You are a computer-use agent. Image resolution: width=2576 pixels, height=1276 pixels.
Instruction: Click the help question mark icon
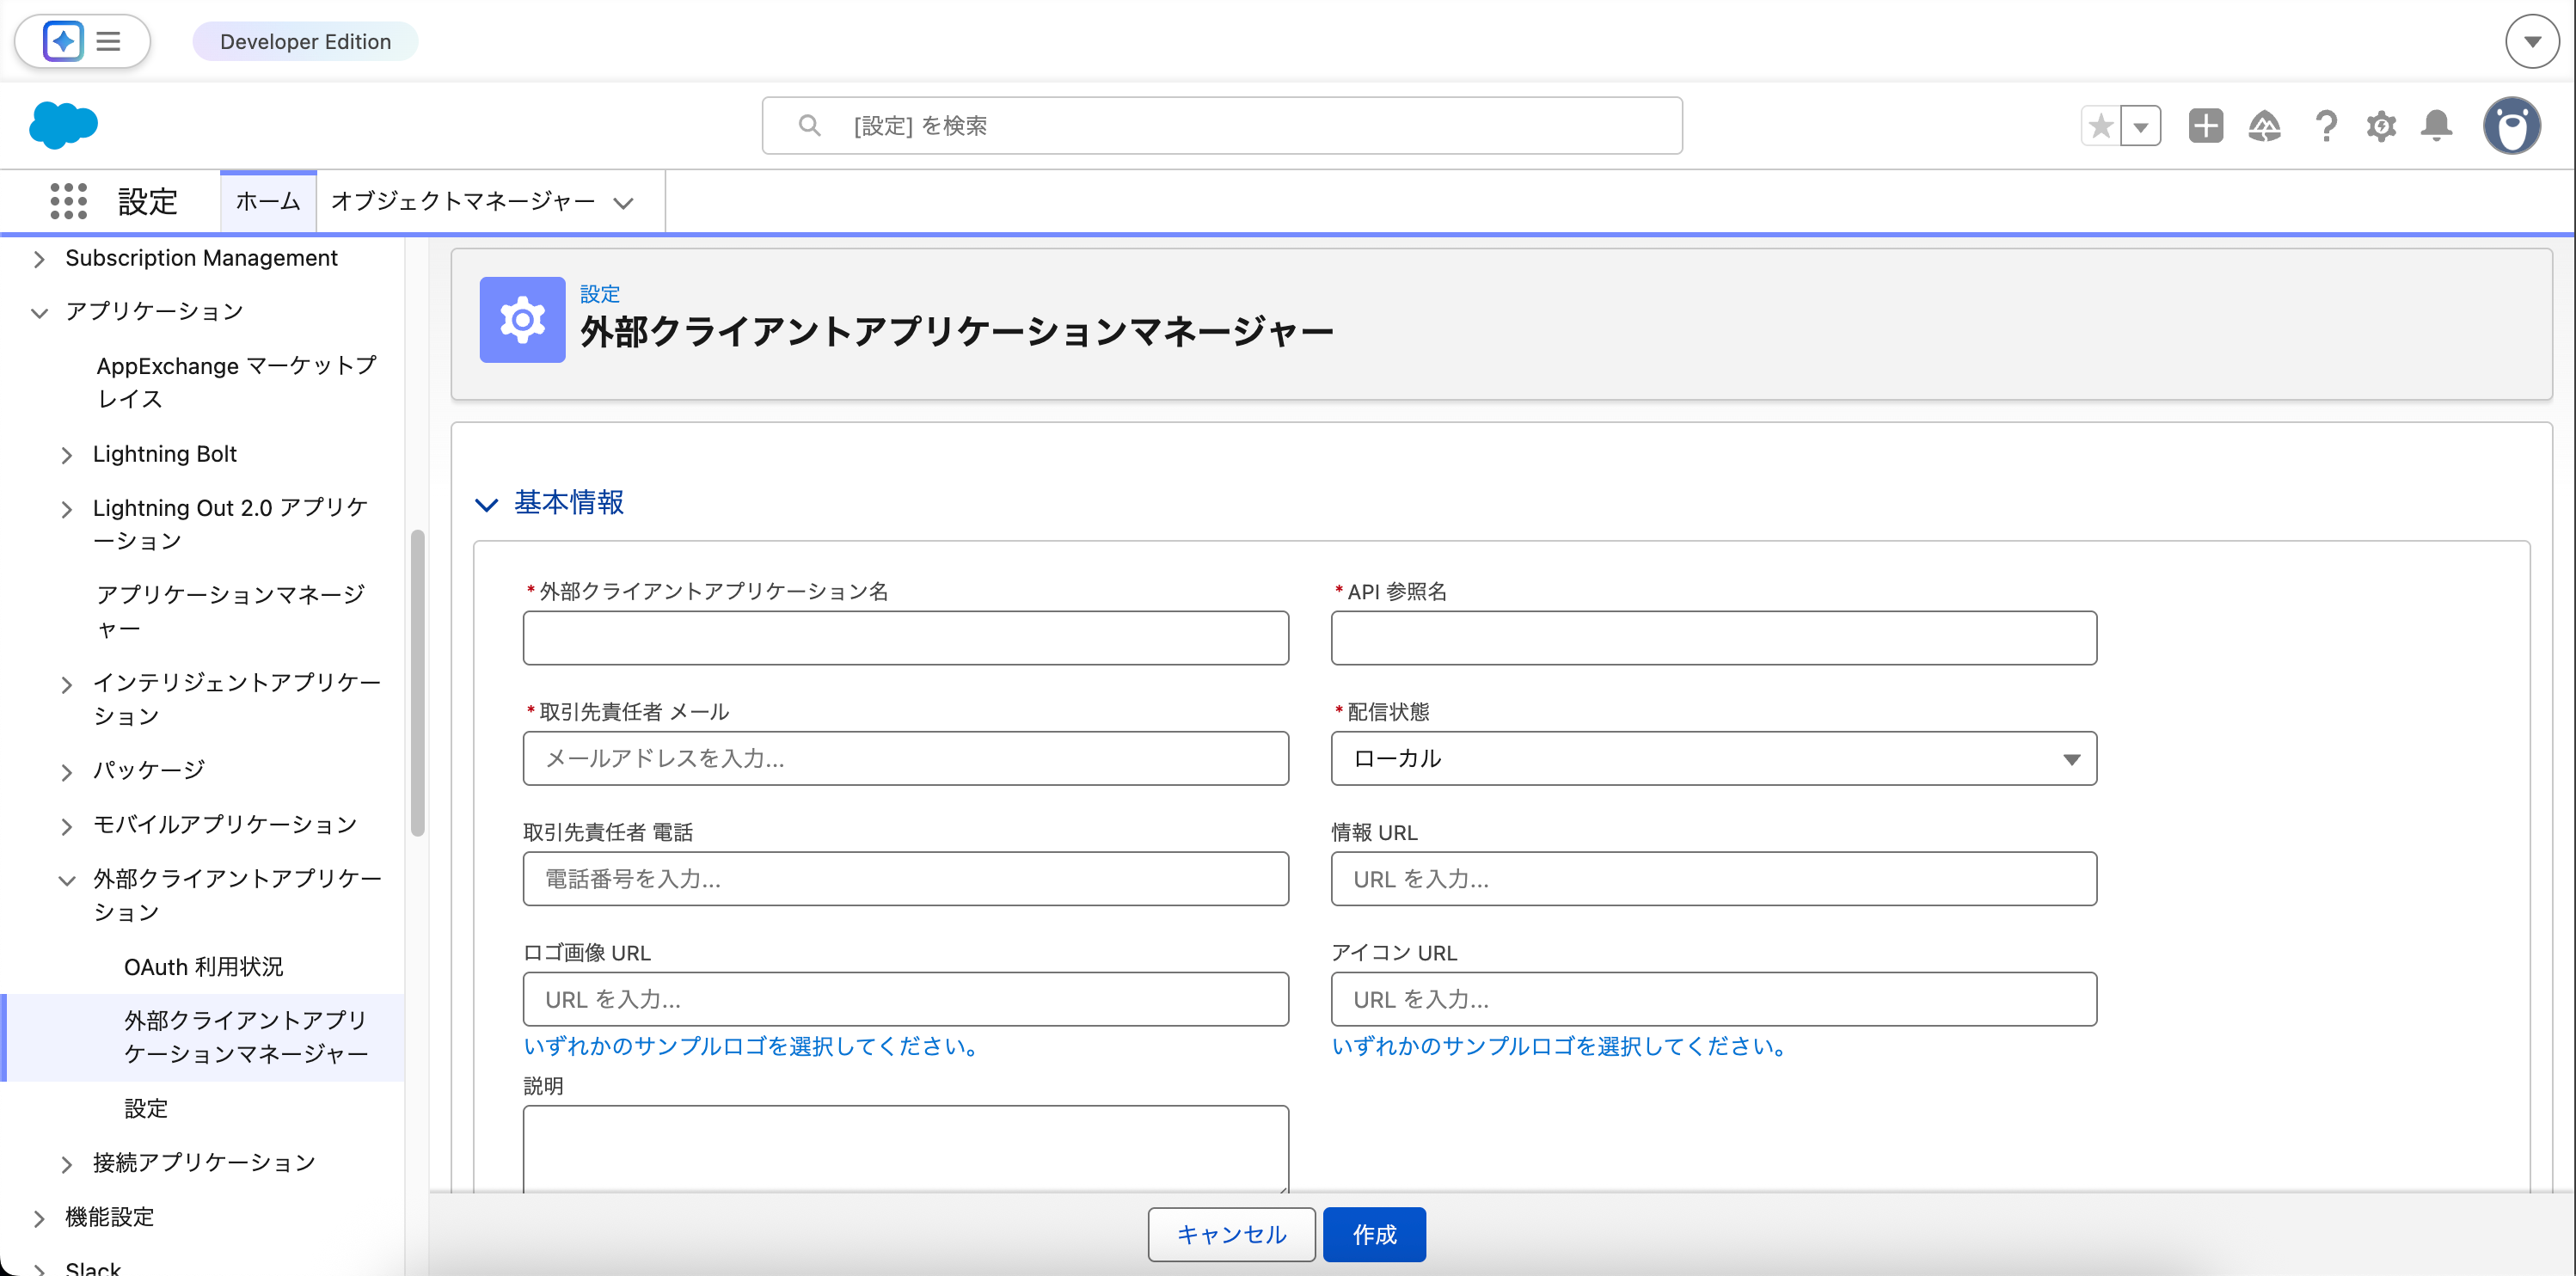point(2326,126)
